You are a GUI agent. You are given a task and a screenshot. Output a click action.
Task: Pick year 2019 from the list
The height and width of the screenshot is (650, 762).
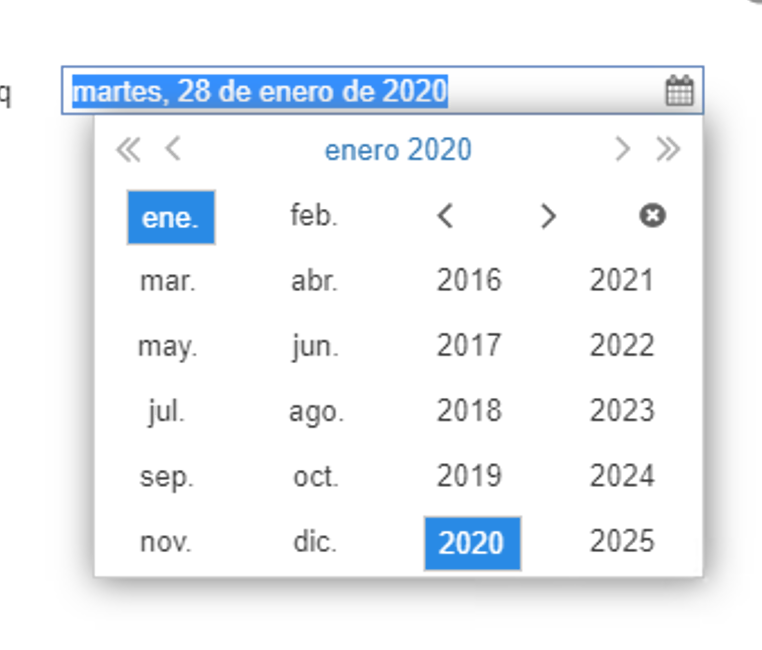tap(469, 476)
